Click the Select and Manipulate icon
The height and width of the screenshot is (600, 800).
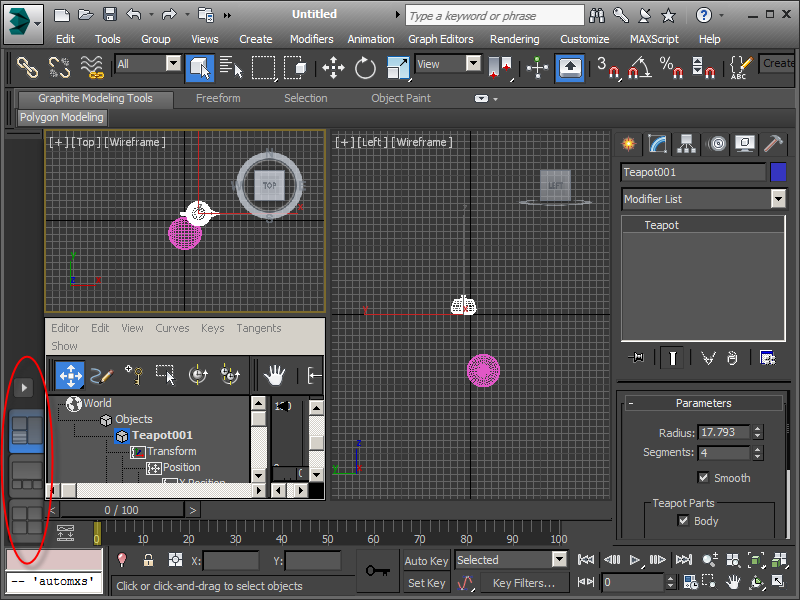[x=537, y=67]
